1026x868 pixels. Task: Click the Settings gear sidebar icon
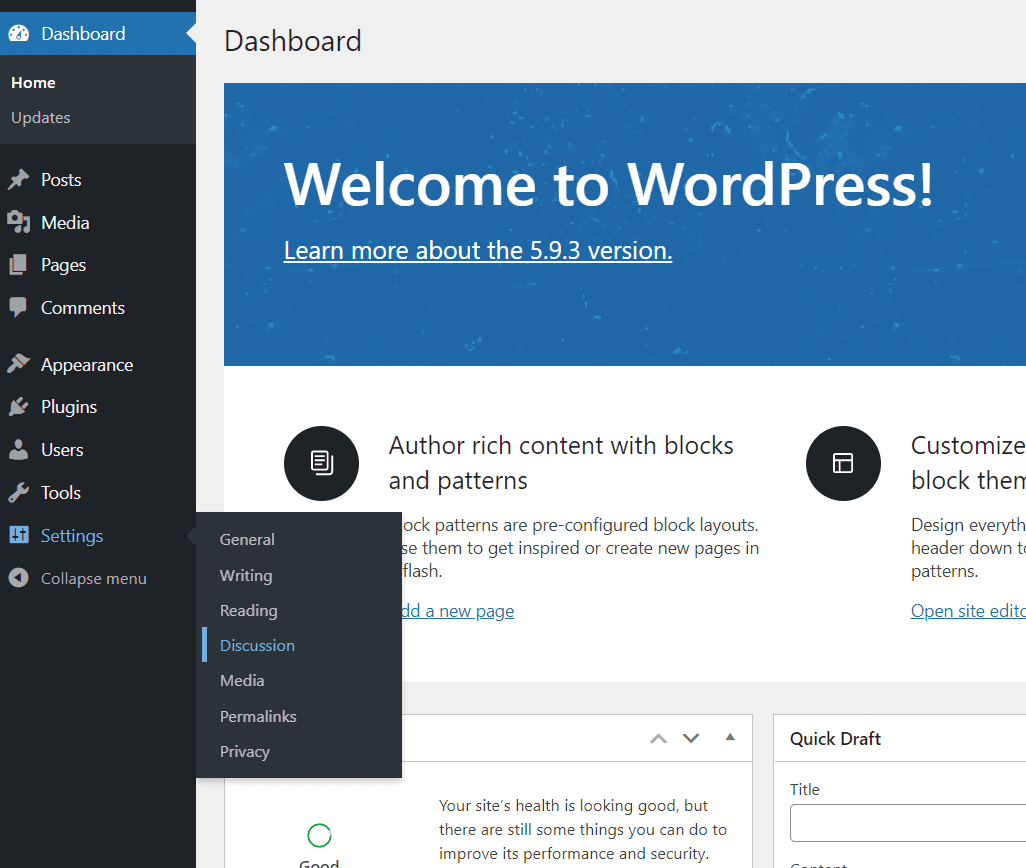pyautogui.click(x=21, y=535)
